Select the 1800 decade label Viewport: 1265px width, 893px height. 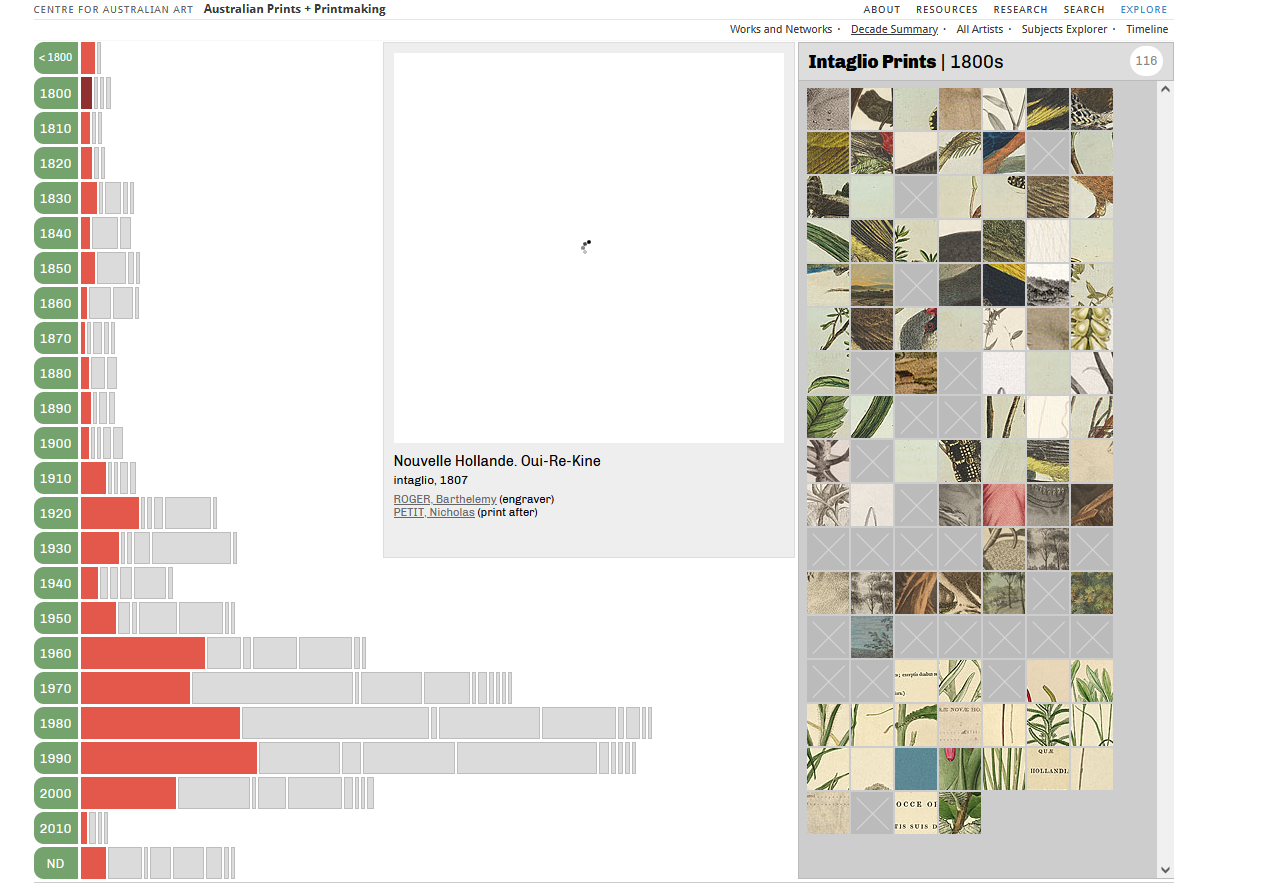tap(56, 93)
